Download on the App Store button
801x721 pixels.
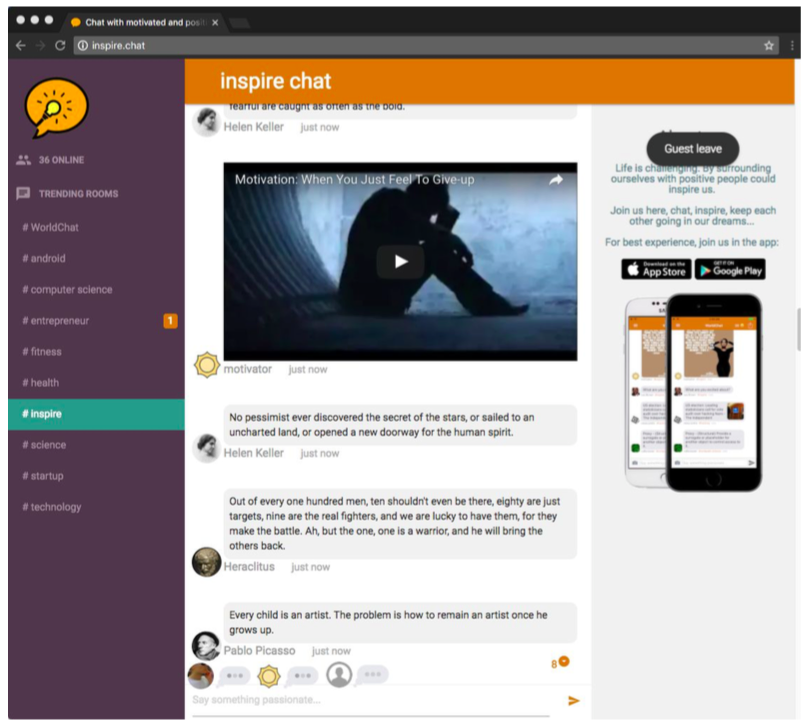click(x=655, y=269)
